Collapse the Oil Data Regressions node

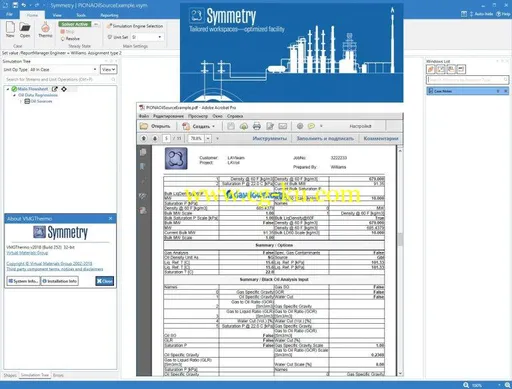point(14,95)
